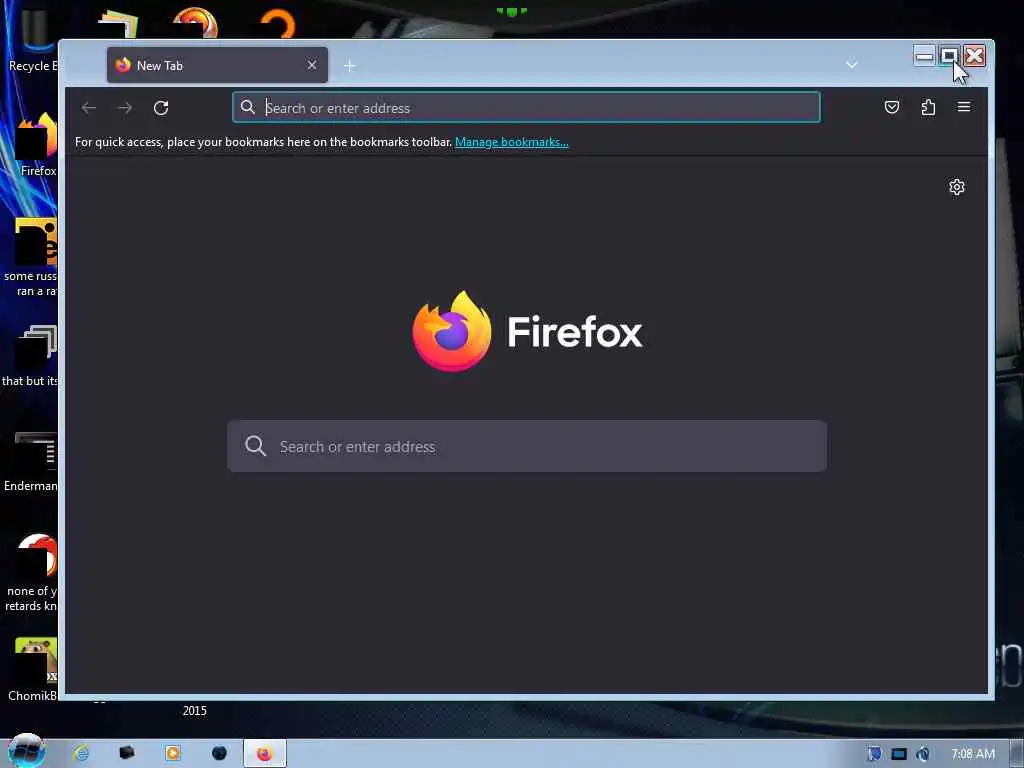Open new tab page settings gear
The width and height of the screenshot is (1024, 768).
(x=957, y=187)
